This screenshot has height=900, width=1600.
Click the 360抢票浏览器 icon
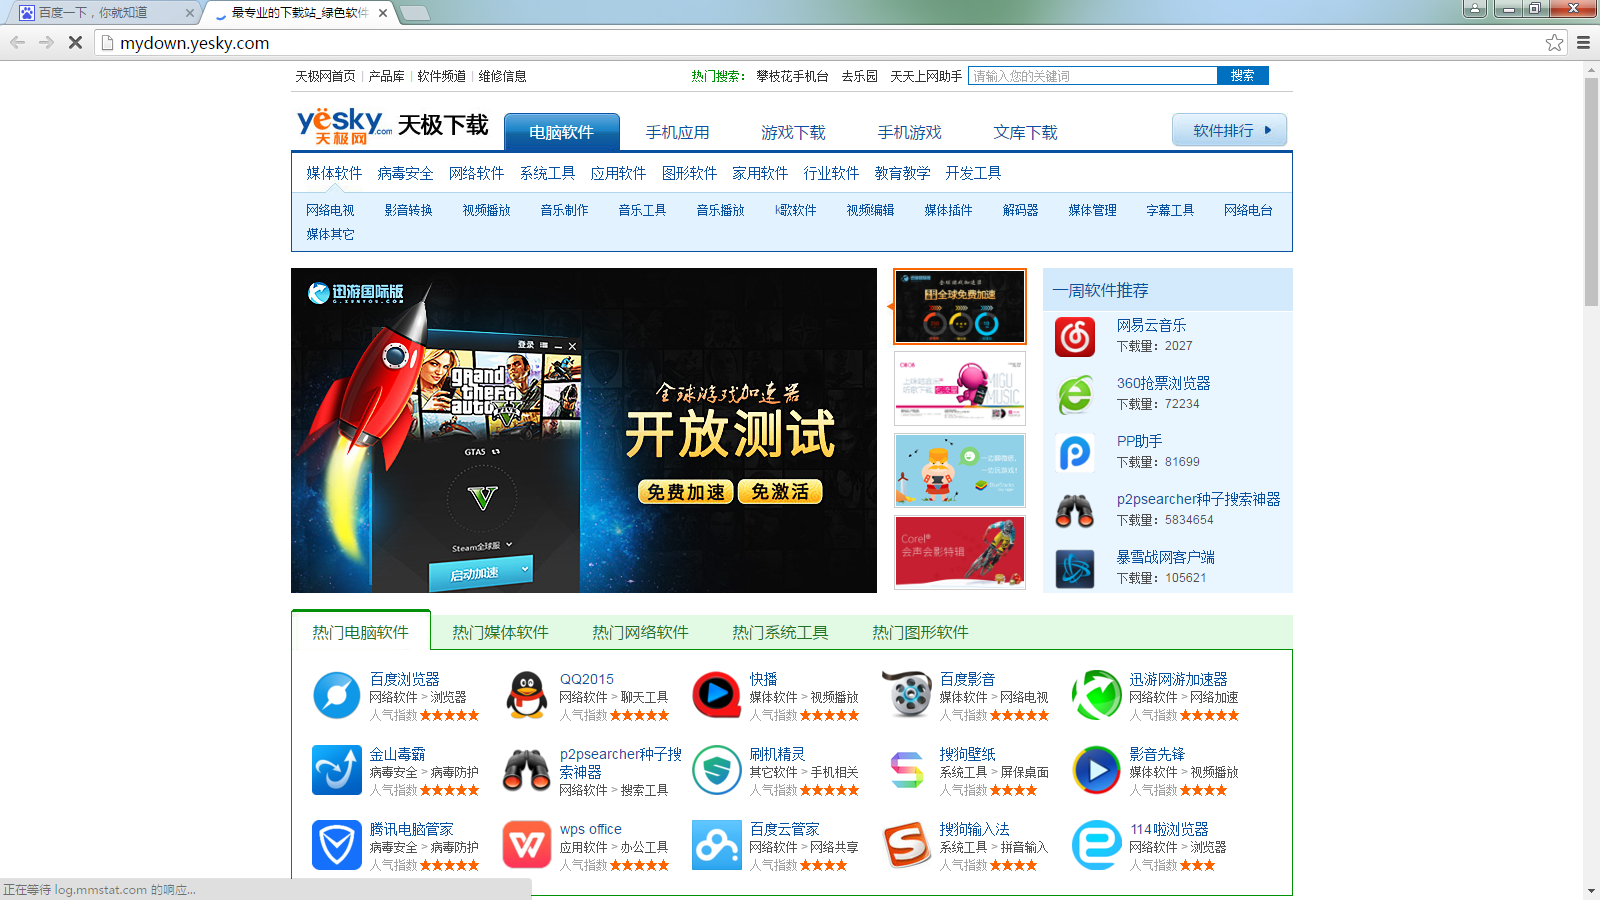1075,395
